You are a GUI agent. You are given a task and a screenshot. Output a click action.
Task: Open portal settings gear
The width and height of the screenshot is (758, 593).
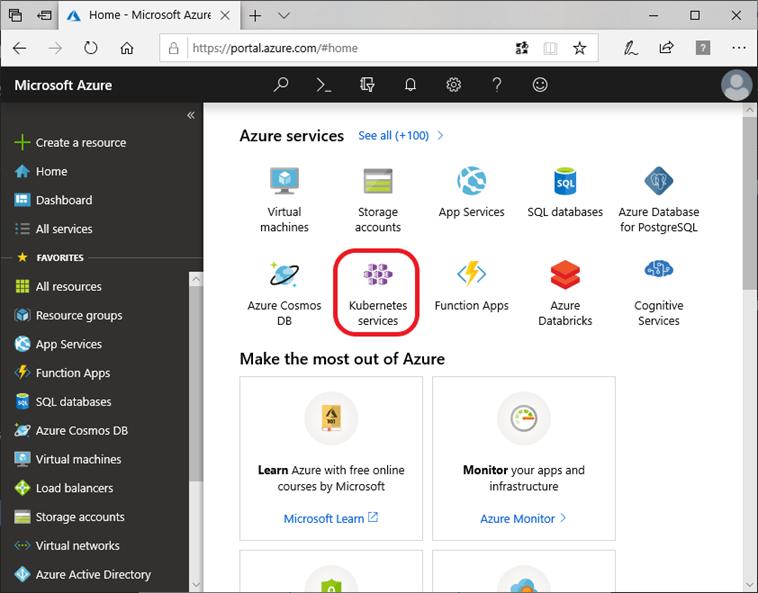(453, 85)
